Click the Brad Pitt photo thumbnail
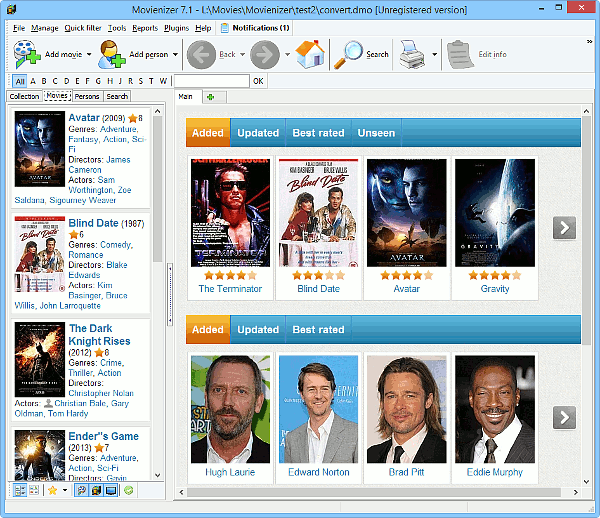This screenshot has width=600, height=518. pos(406,409)
